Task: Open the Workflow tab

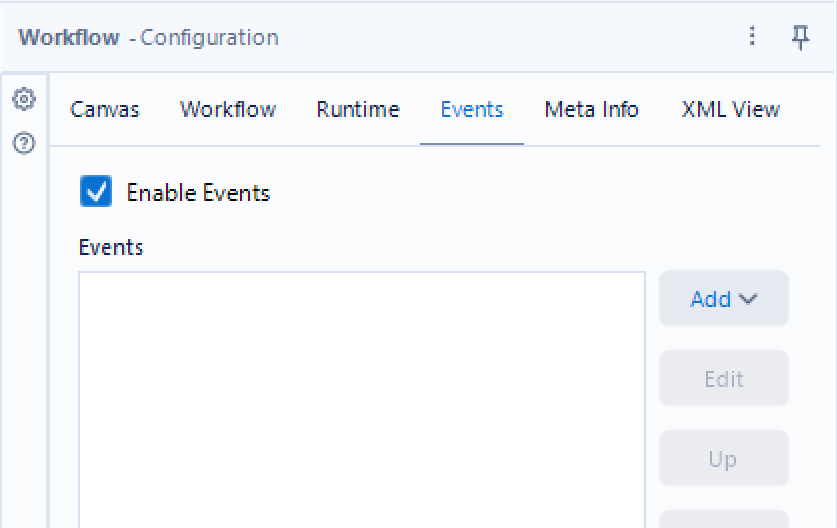Action: pyautogui.click(x=228, y=110)
